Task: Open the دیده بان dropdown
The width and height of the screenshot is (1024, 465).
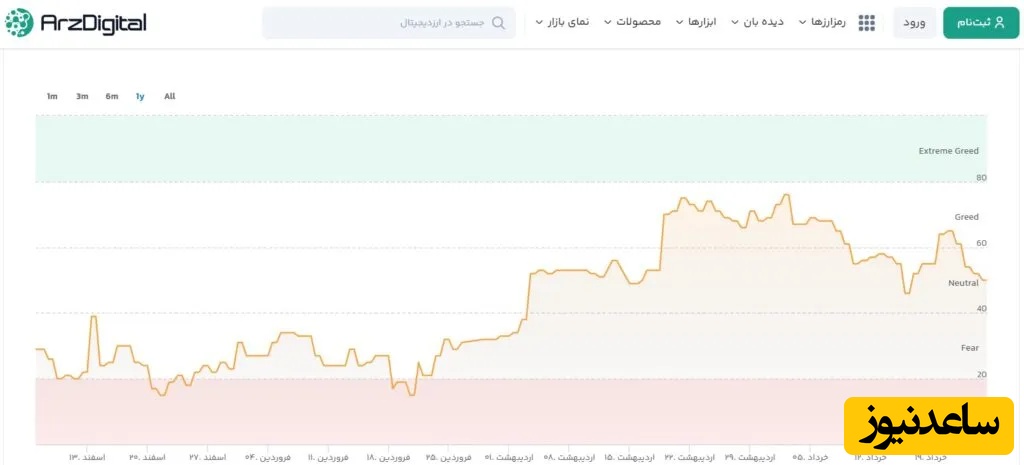Action: coord(757,22)
